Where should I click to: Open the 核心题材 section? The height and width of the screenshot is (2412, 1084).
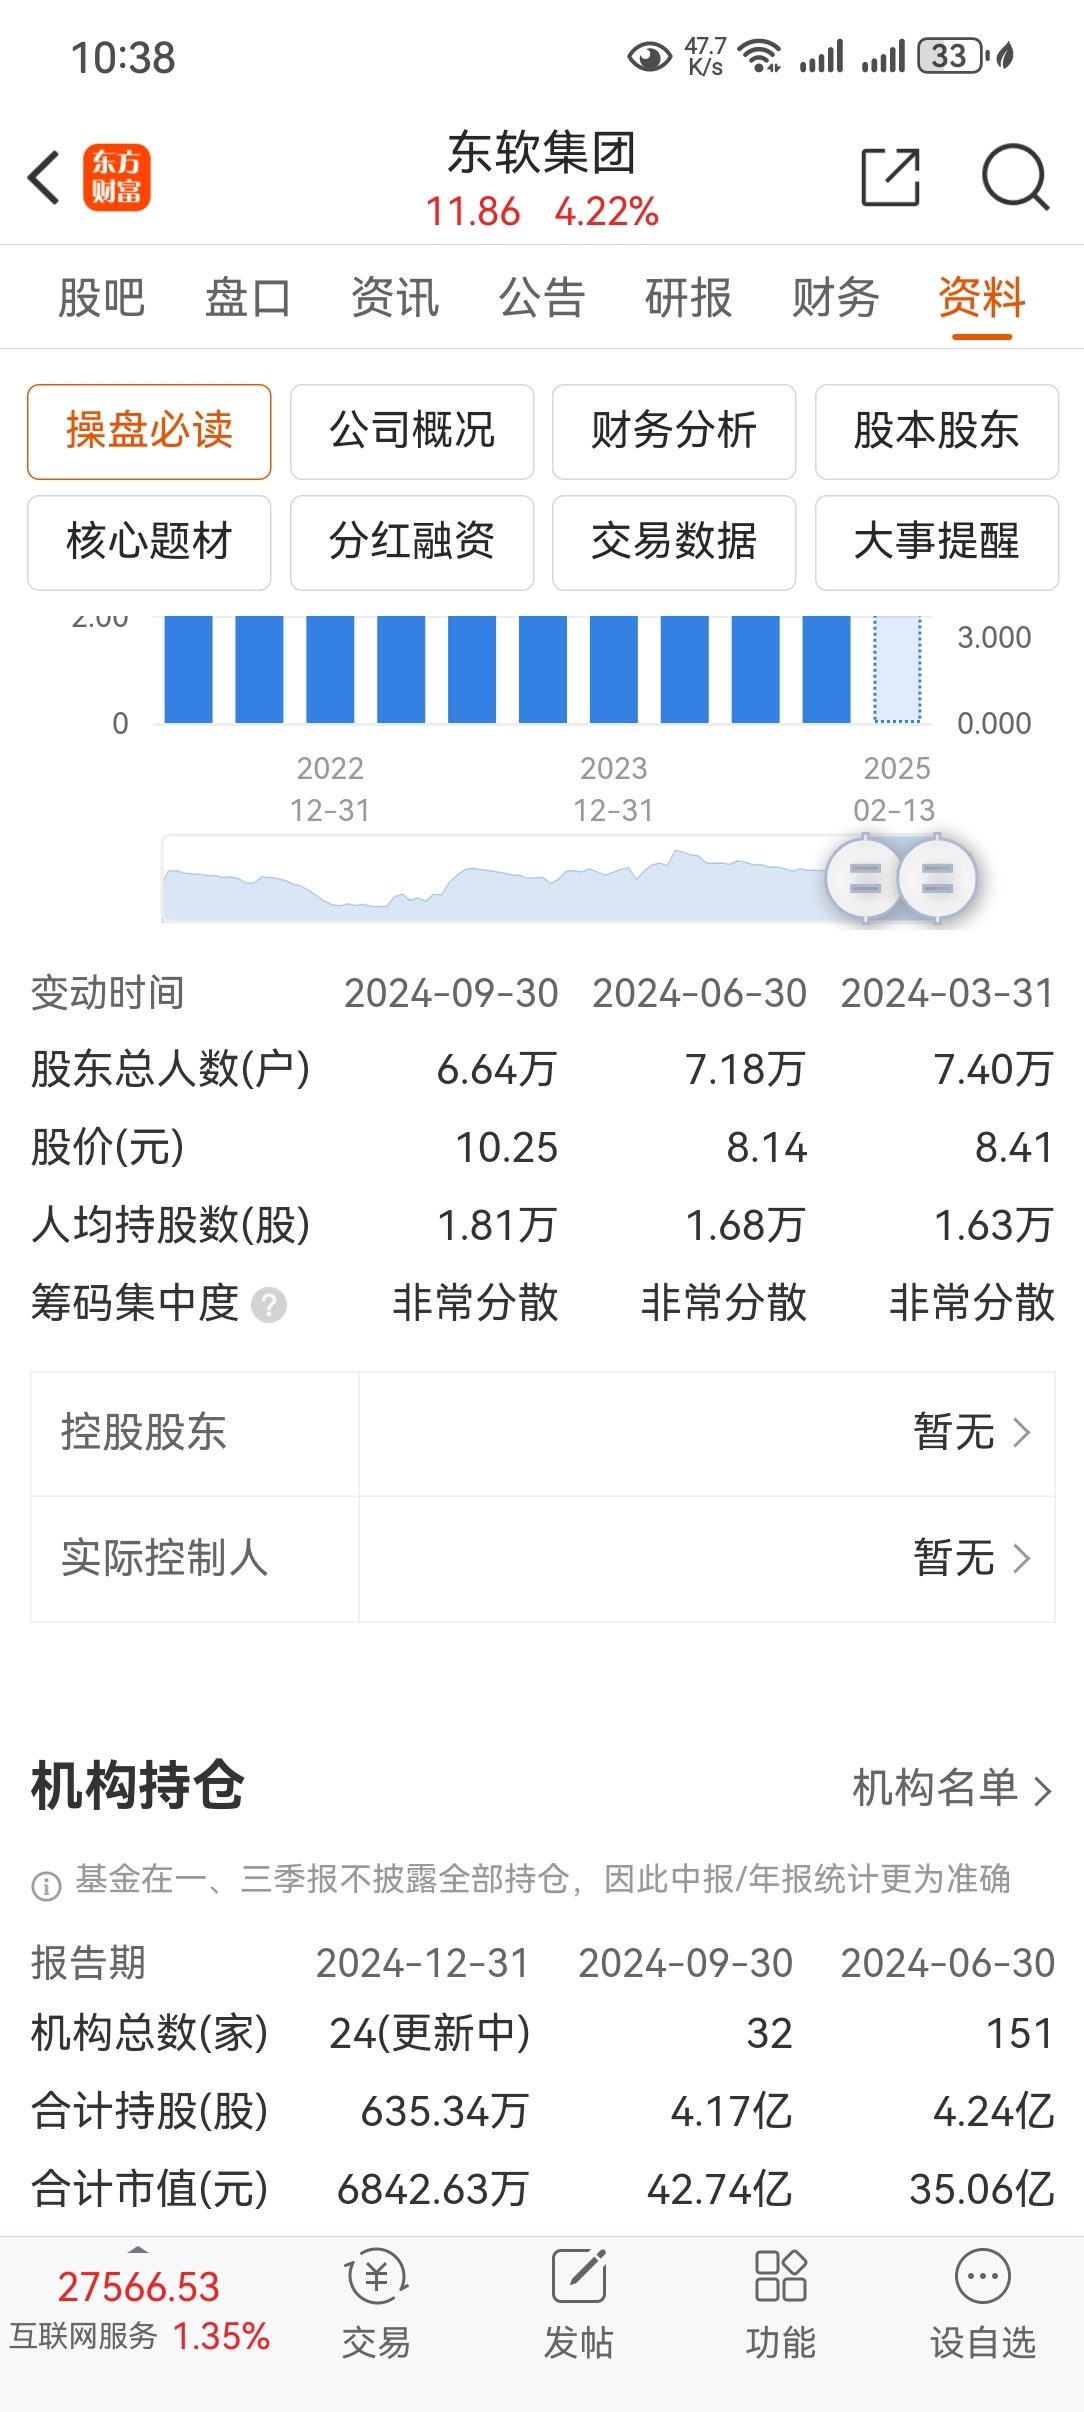149,543
